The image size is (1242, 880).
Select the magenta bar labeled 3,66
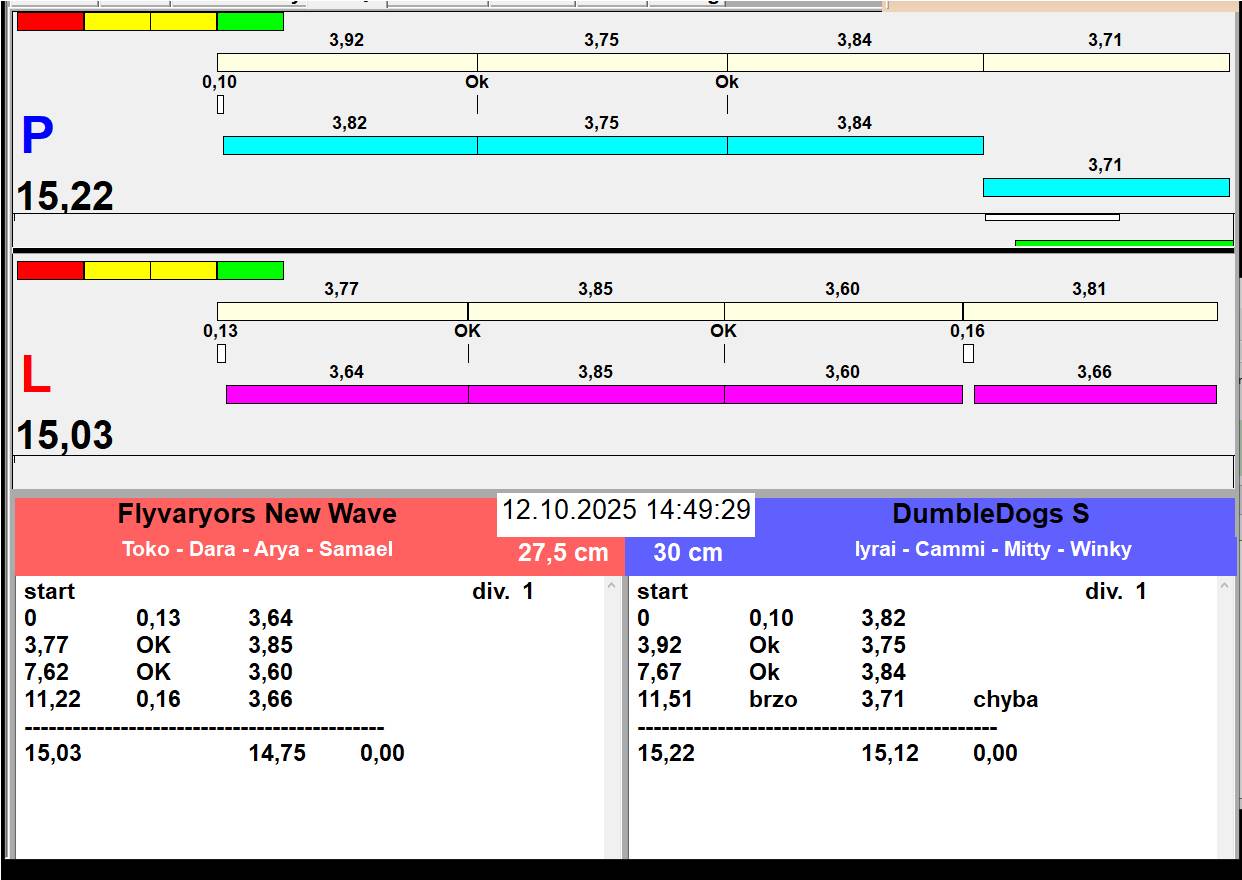pos(1095,394)
